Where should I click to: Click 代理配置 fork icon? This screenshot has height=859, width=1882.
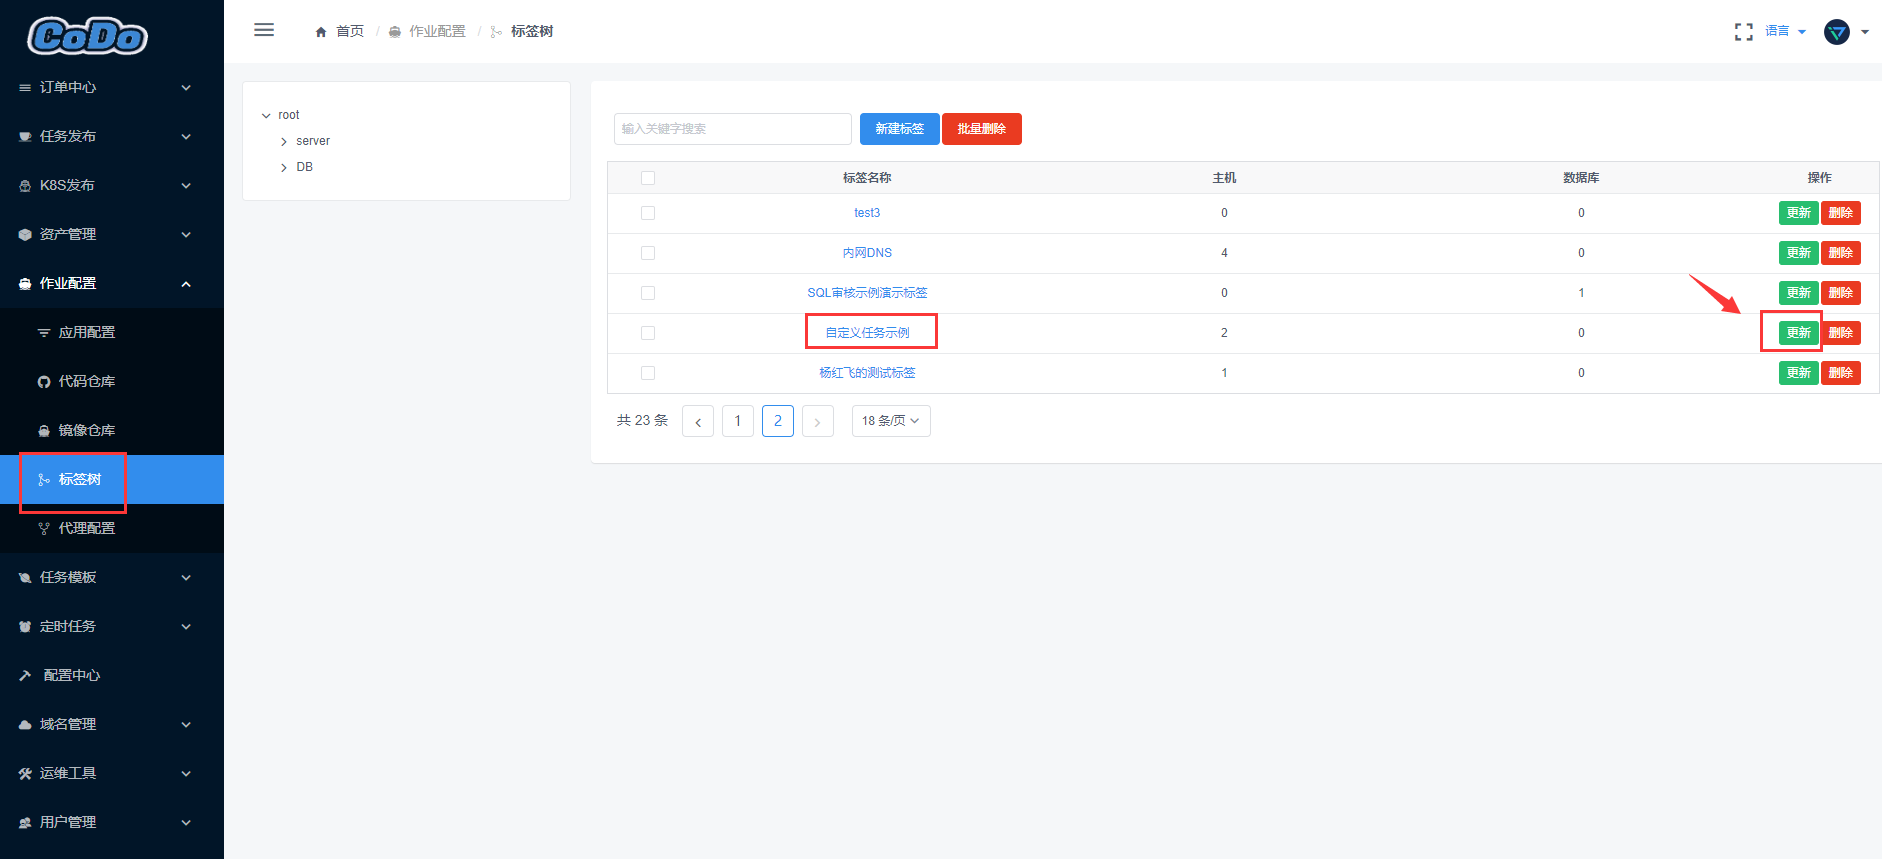pos(44,529)
